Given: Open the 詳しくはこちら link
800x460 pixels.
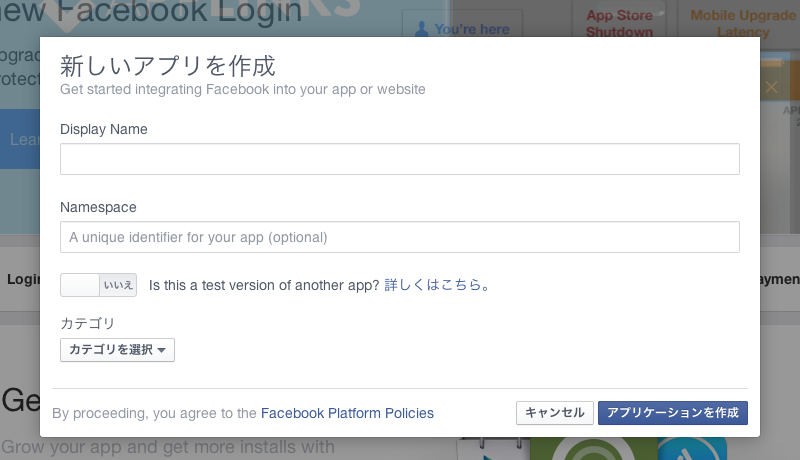Looking at the screenshot, I should [x=437, y=285].
